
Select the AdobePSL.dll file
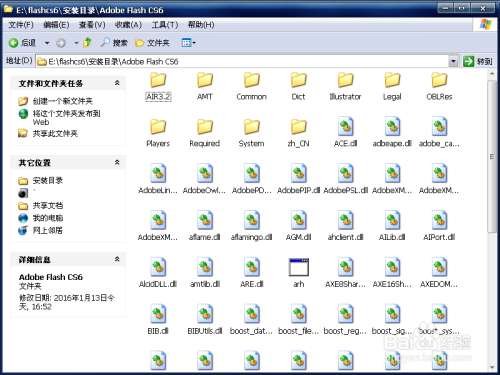[346, 179]
